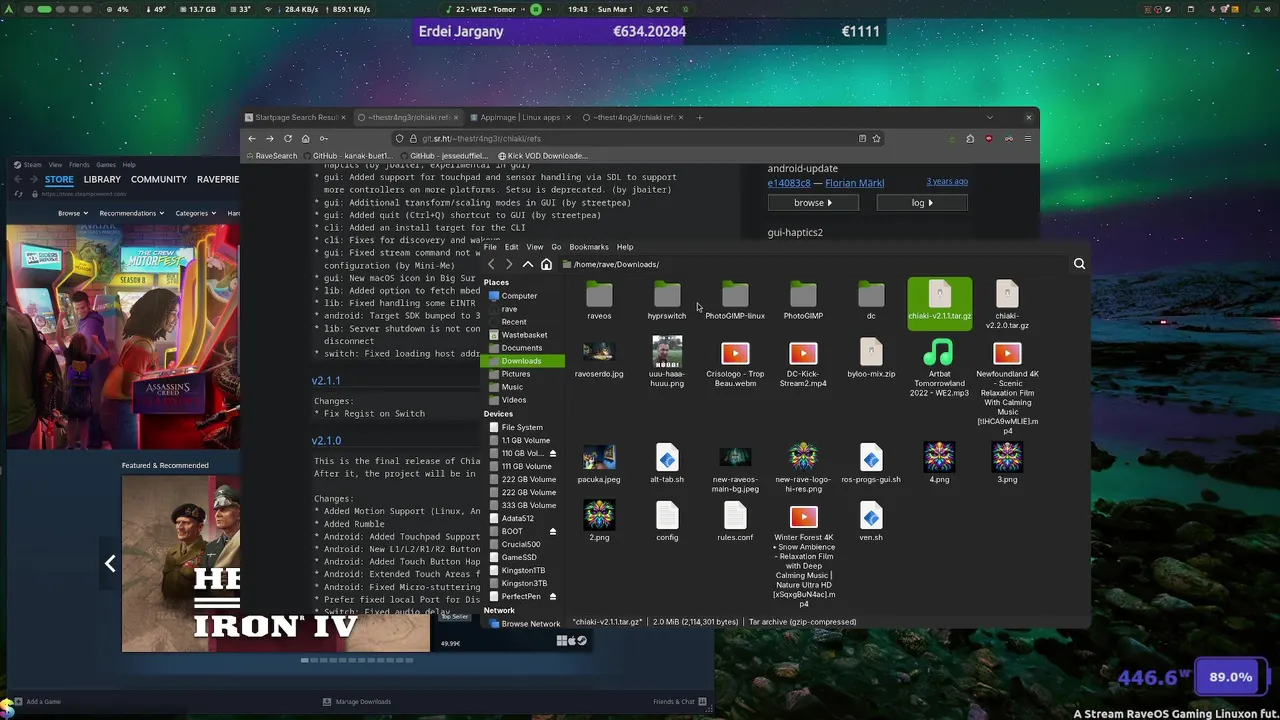Select DC-Kick-Stream2.mp4 video file

click(x=803, y=363)
